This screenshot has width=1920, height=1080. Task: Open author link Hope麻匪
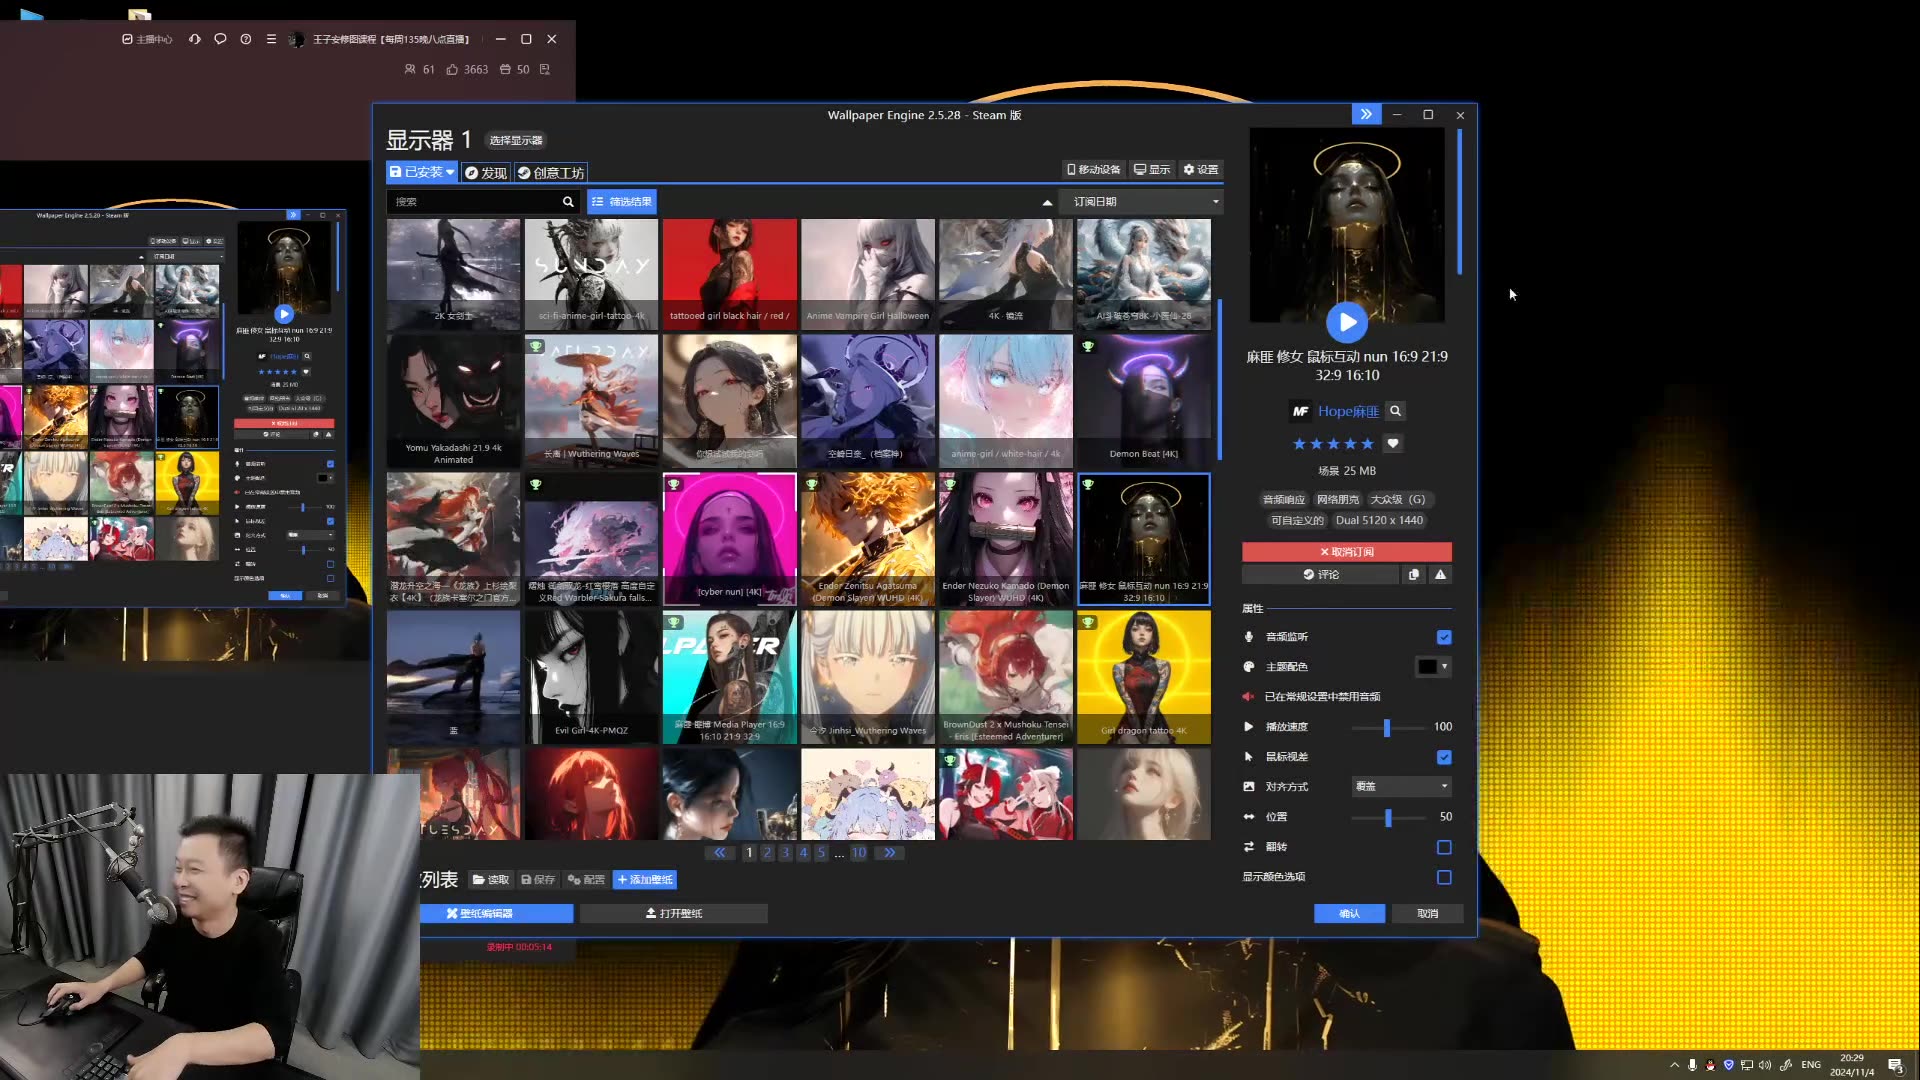coord(1348,411)
